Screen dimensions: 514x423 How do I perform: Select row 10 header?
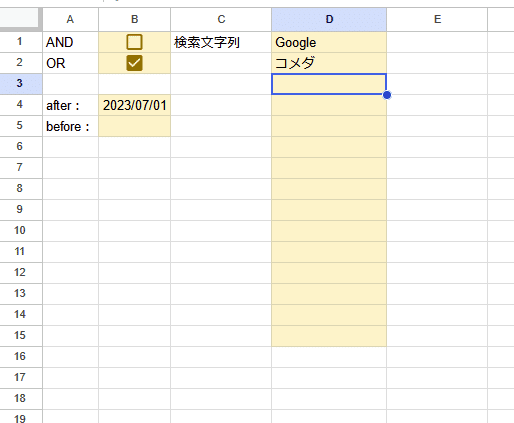21,230
